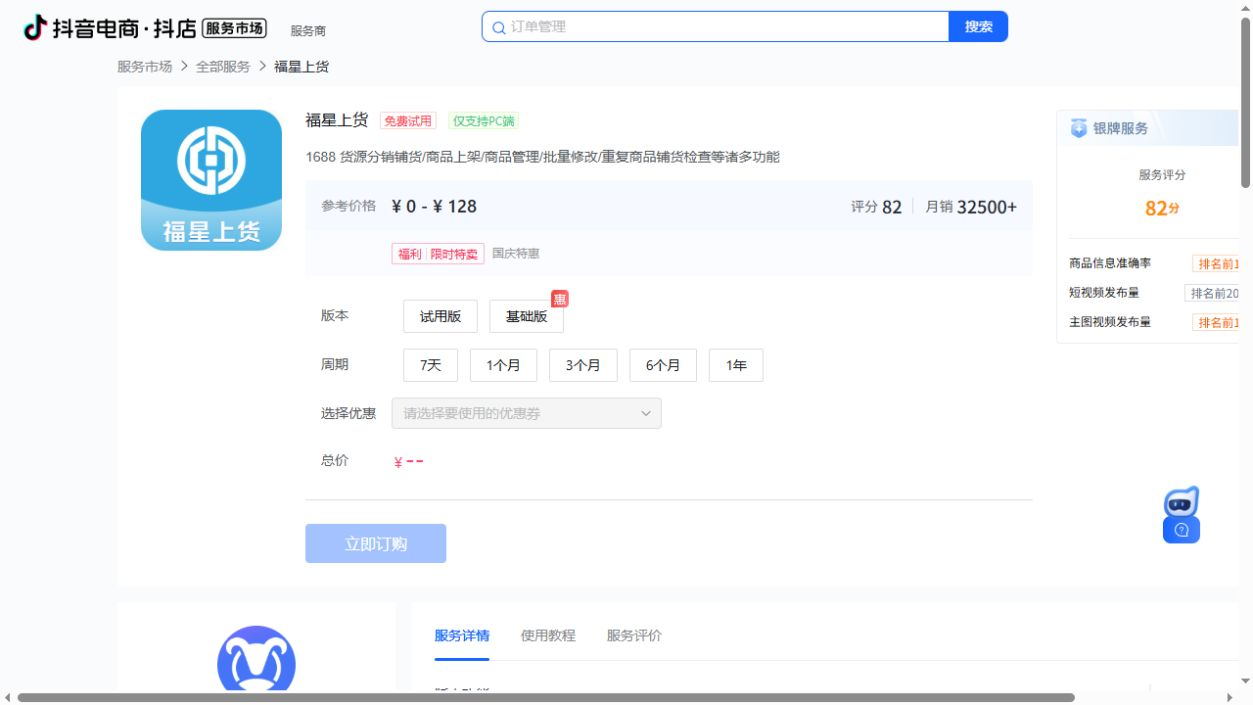Viewport: 1253px width, 705px height.
Task: Go to 全部服务 breadcrumb link
Action: tap(223, 66)
